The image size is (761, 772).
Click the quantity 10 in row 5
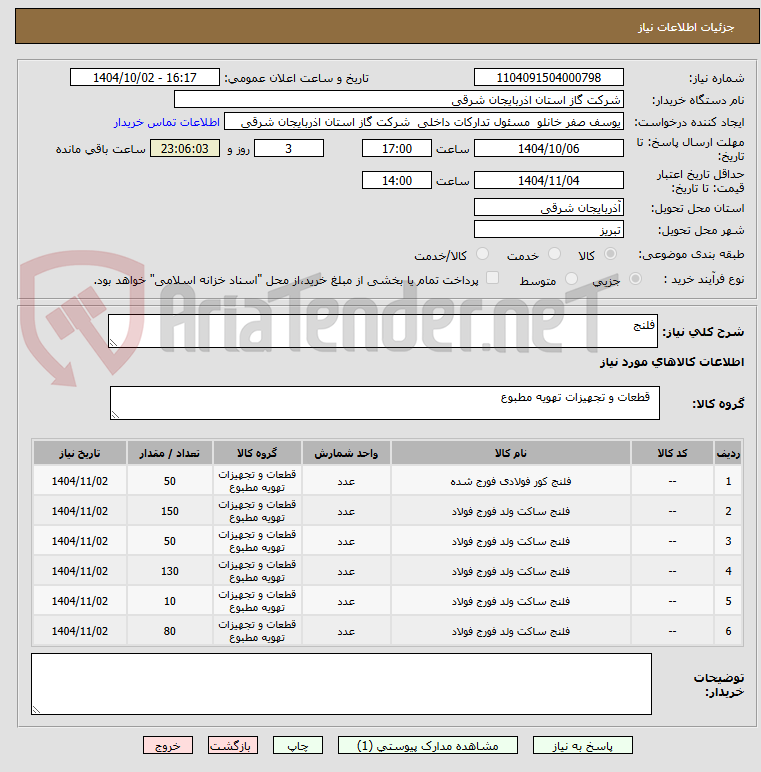(x=169, y=601)
